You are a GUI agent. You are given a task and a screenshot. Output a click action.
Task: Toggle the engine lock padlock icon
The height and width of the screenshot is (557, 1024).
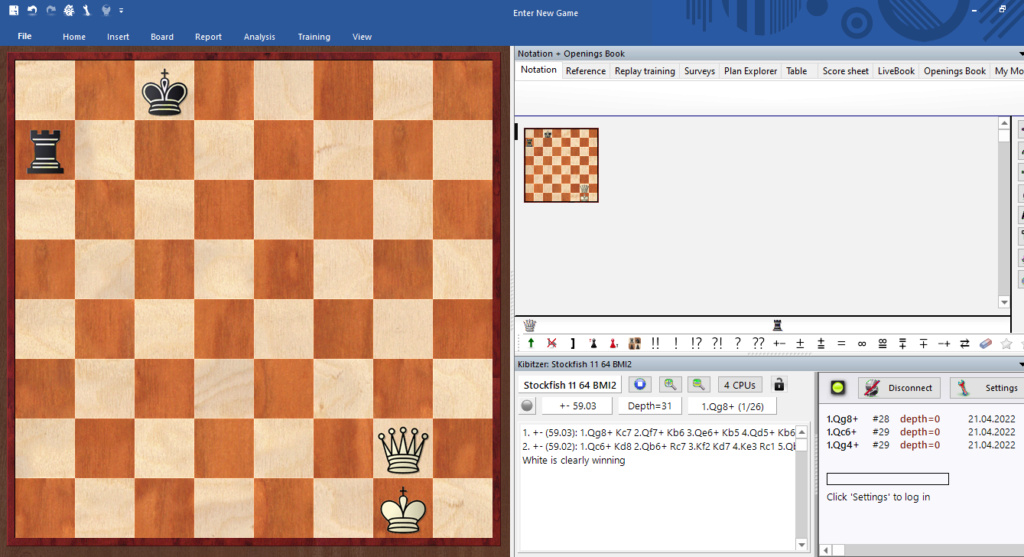point(779,385)
